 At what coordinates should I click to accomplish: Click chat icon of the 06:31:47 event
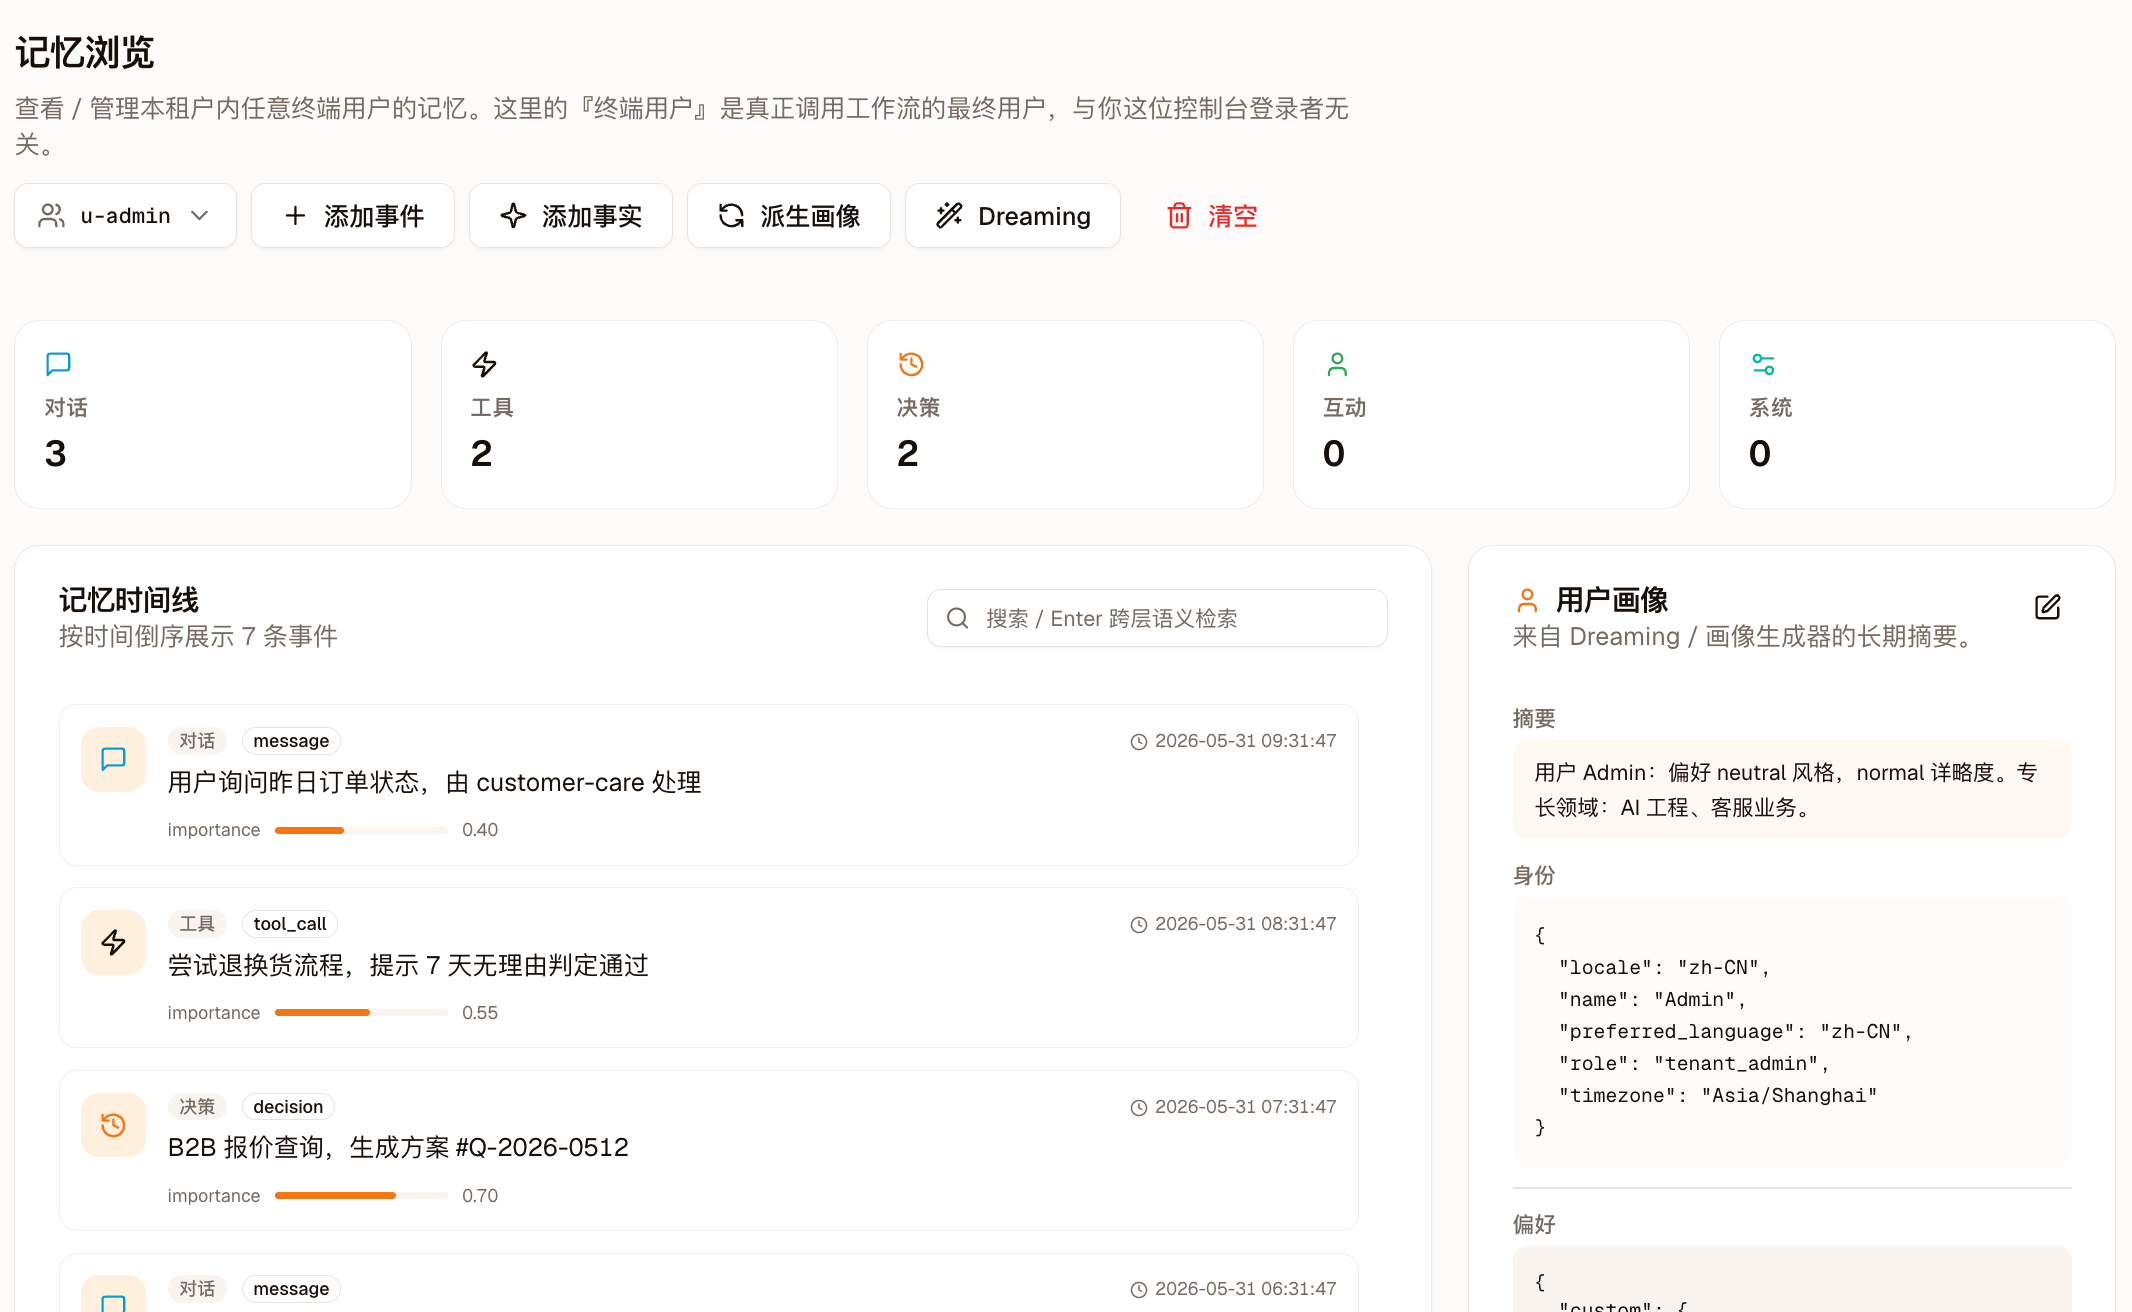[113, 1294]
